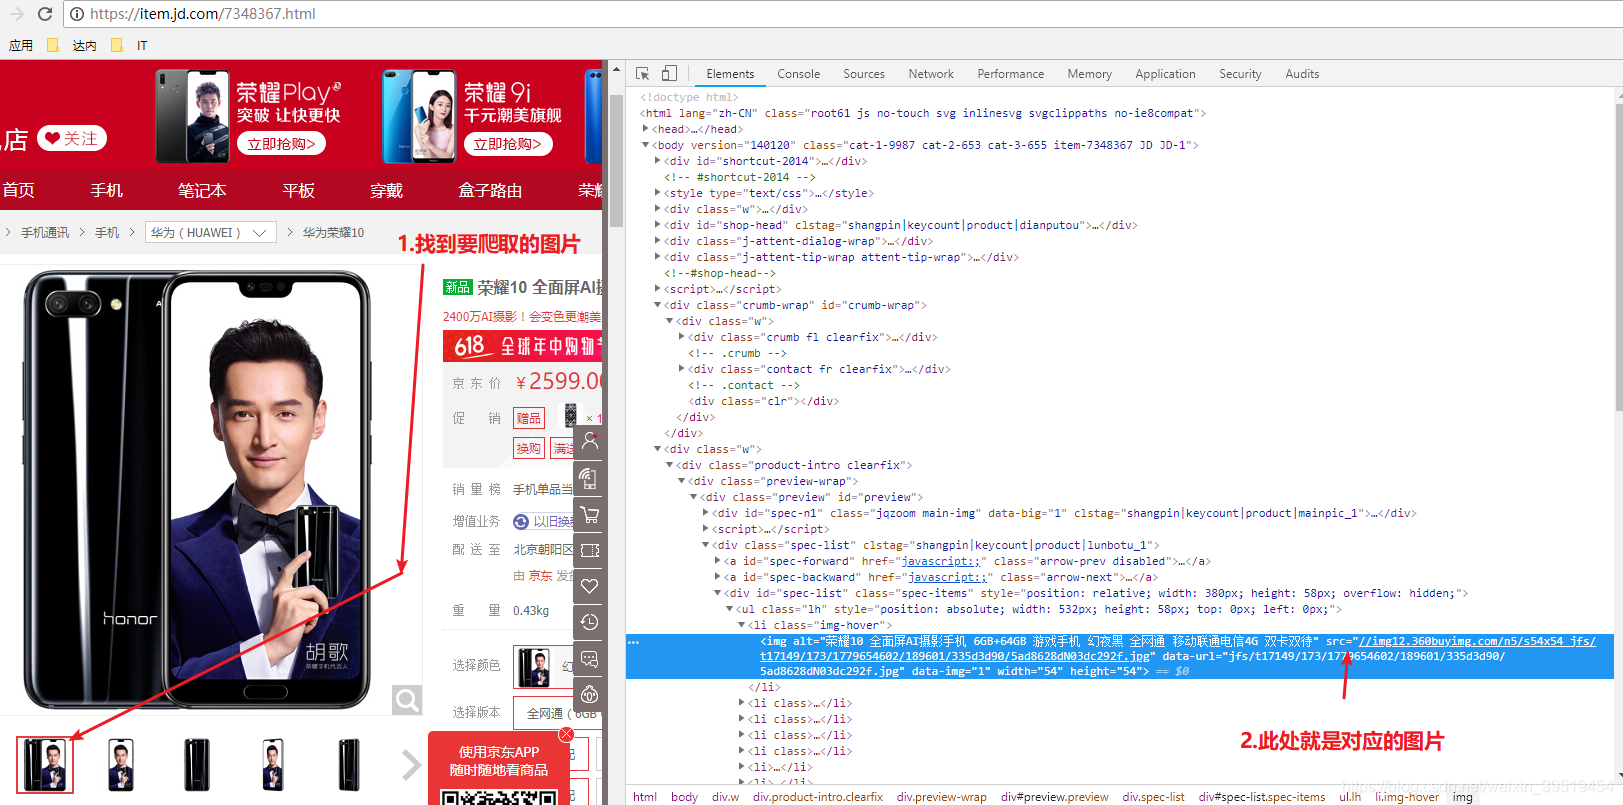Click the 华为荣耀10 breadcrumb link

point(333,232)
